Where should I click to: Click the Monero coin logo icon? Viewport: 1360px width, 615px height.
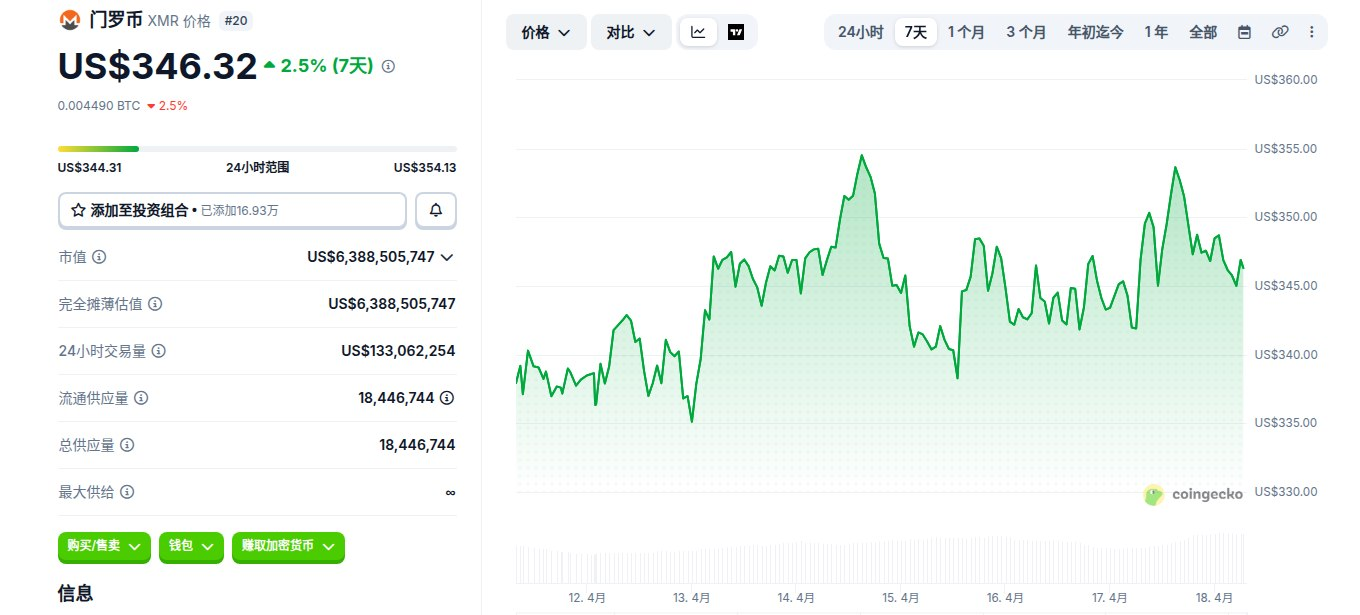tap(70, 20)
